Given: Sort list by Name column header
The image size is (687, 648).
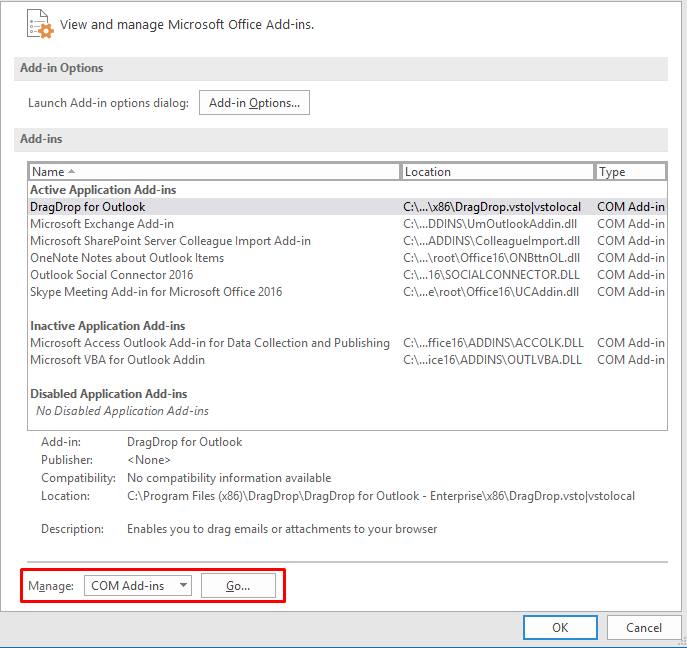Looking at the screenshot, I should (x=214, y=172).
